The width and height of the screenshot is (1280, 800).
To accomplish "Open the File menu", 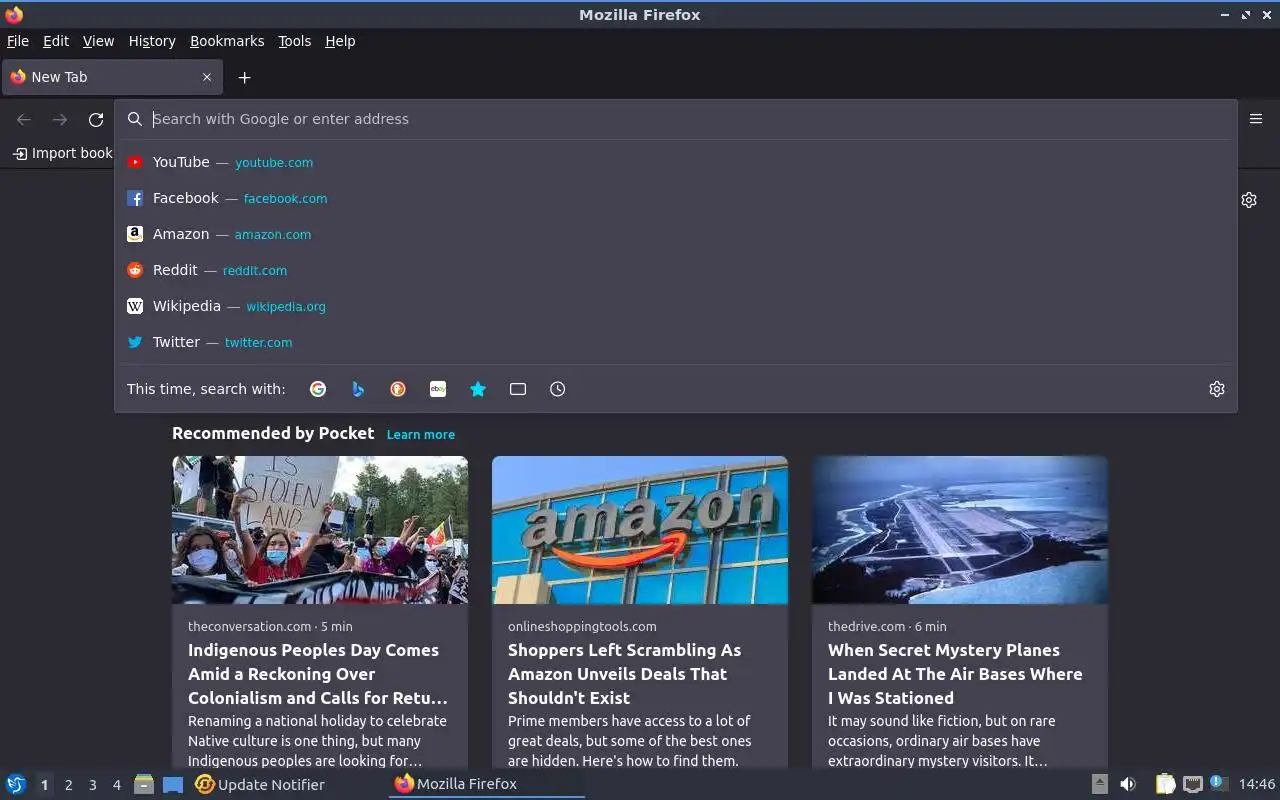I will pos(18,41).
